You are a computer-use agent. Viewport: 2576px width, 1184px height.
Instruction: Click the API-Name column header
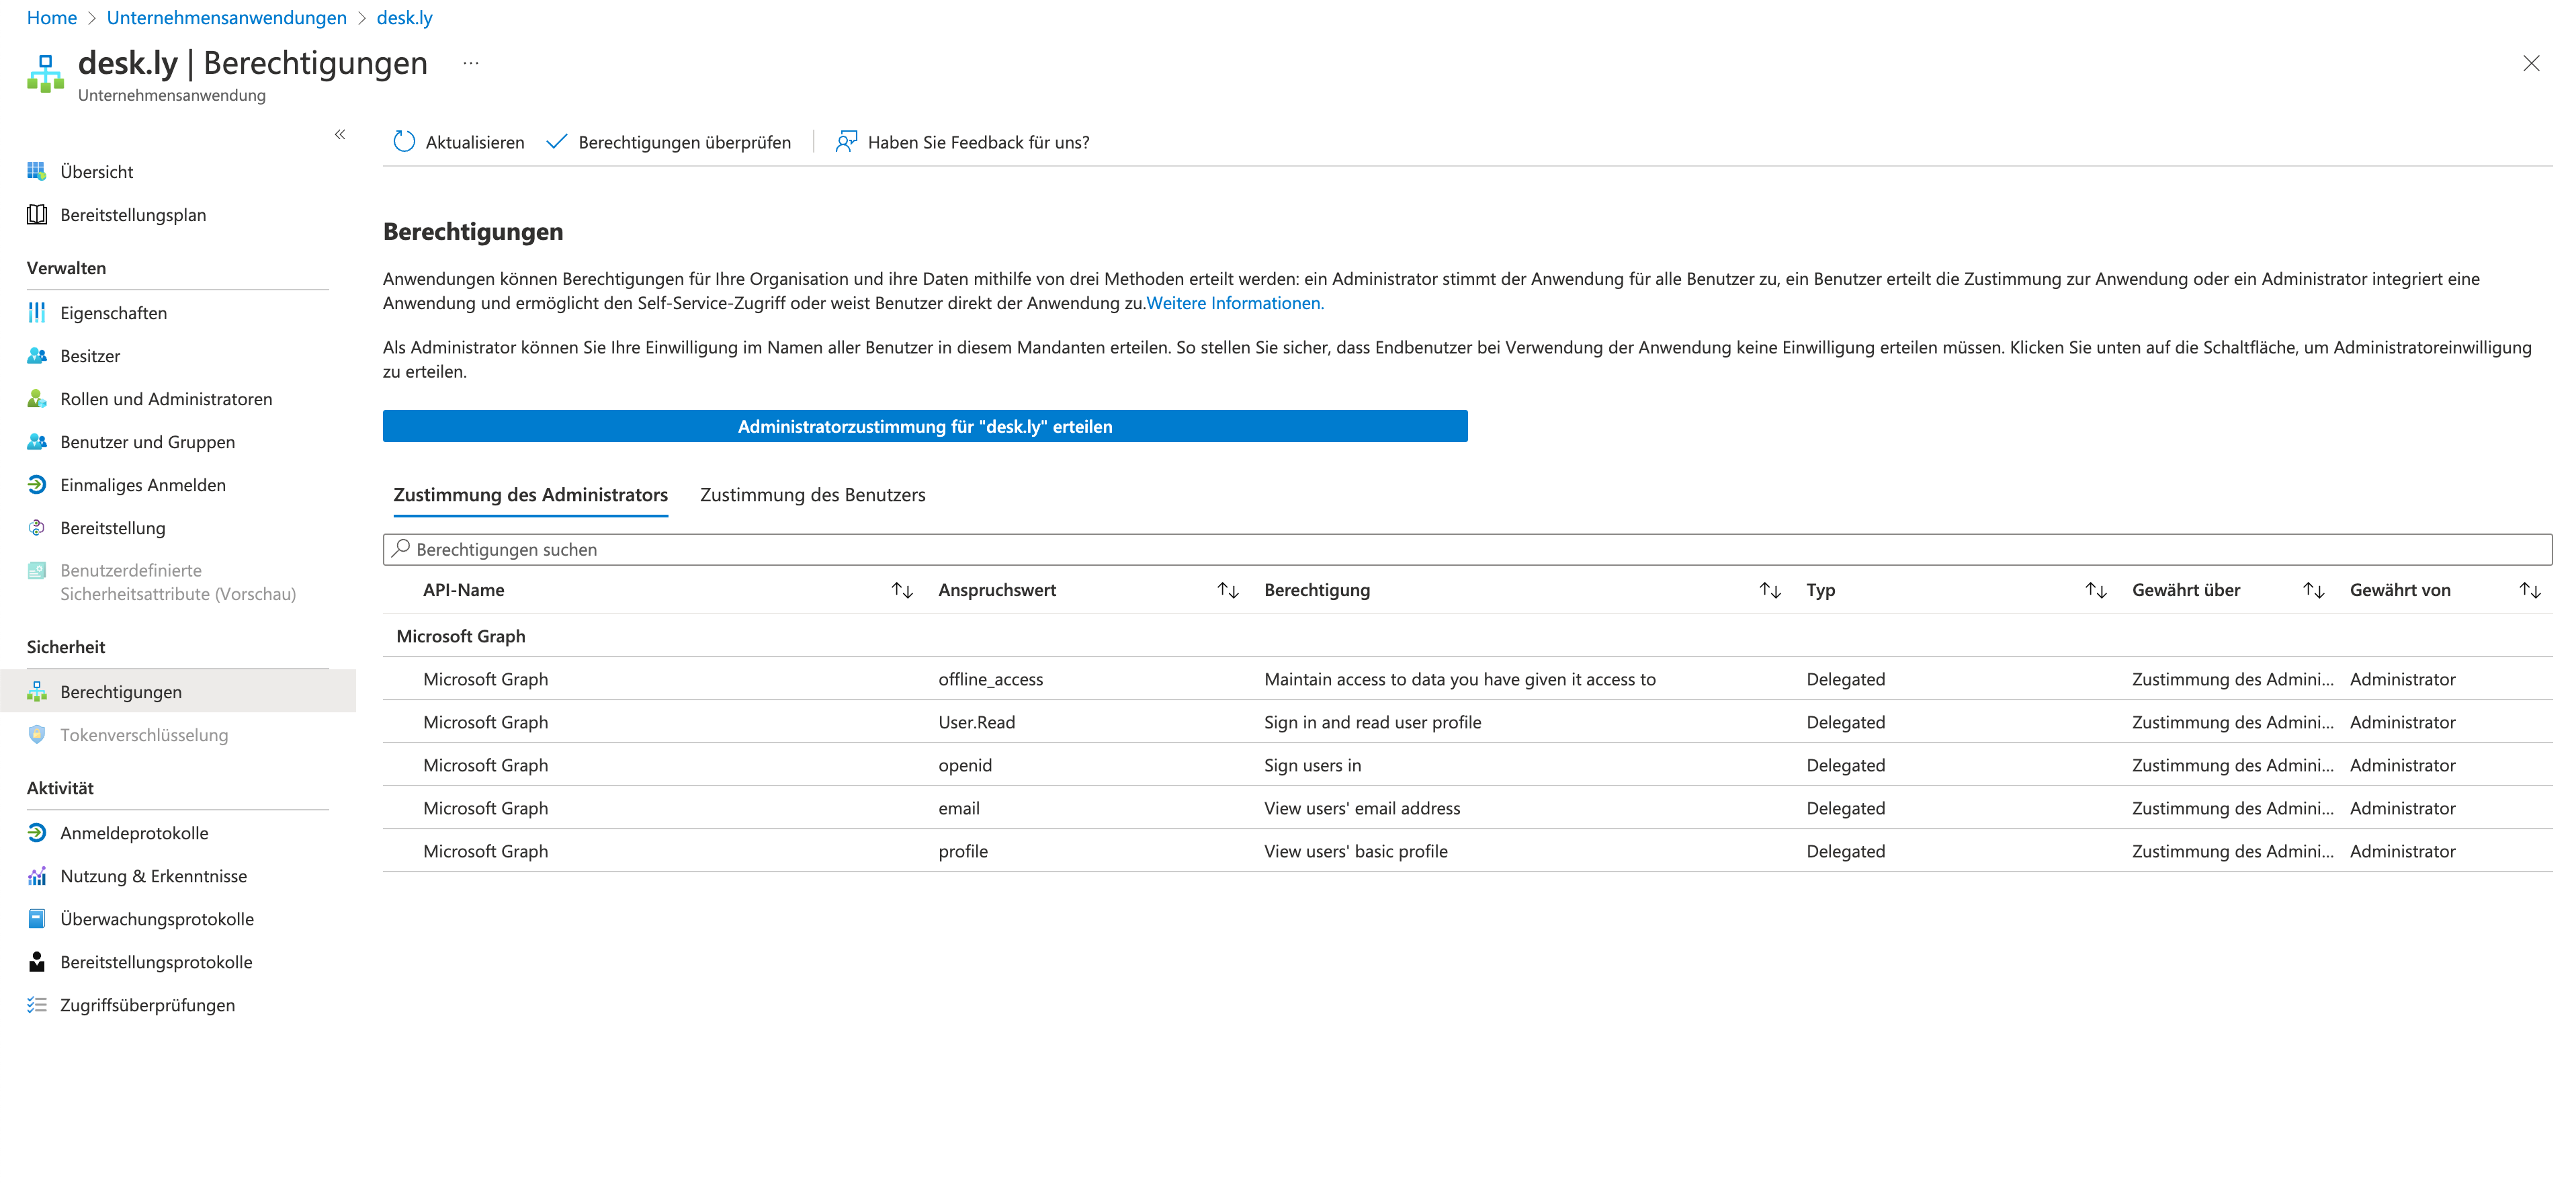pos(463,590)
